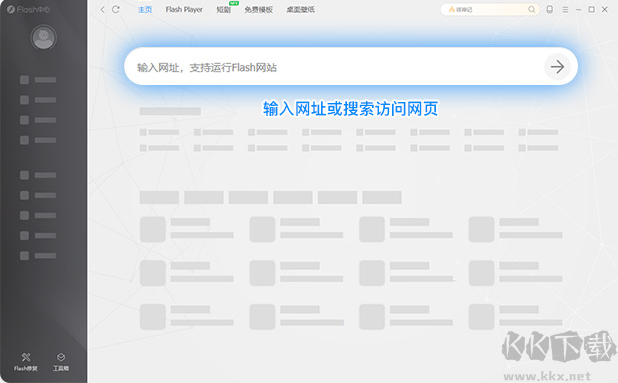Screen dimensions: 618x383
Task: Click the magnifier icon in the top search box
Action: point(532,9)
